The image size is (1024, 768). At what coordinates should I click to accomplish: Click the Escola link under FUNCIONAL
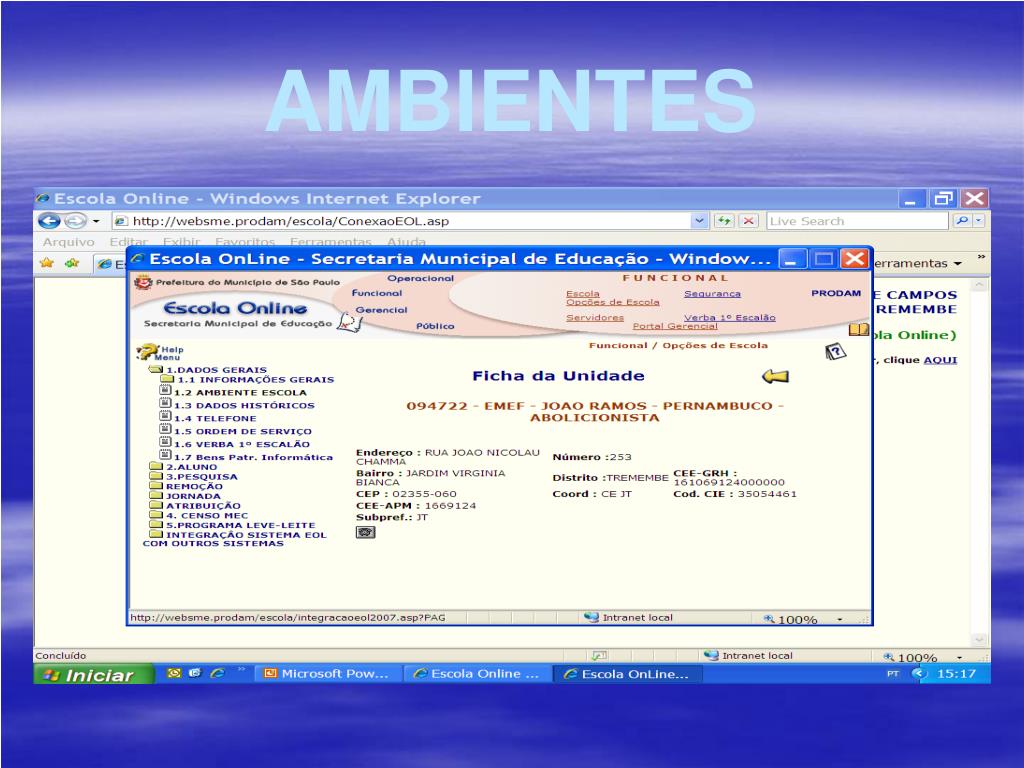click(x=583, y=294)
